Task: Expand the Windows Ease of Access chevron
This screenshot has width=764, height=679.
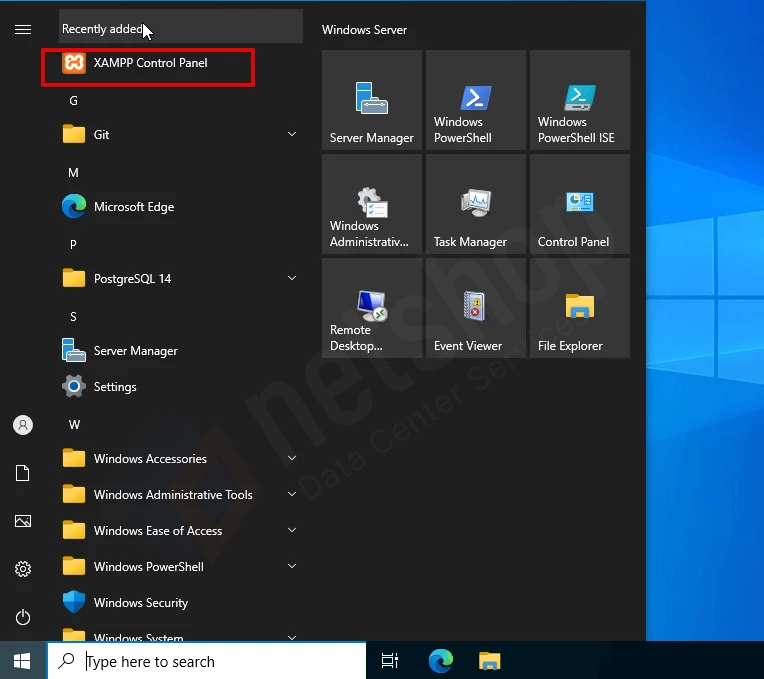Action: click(292, 530)
